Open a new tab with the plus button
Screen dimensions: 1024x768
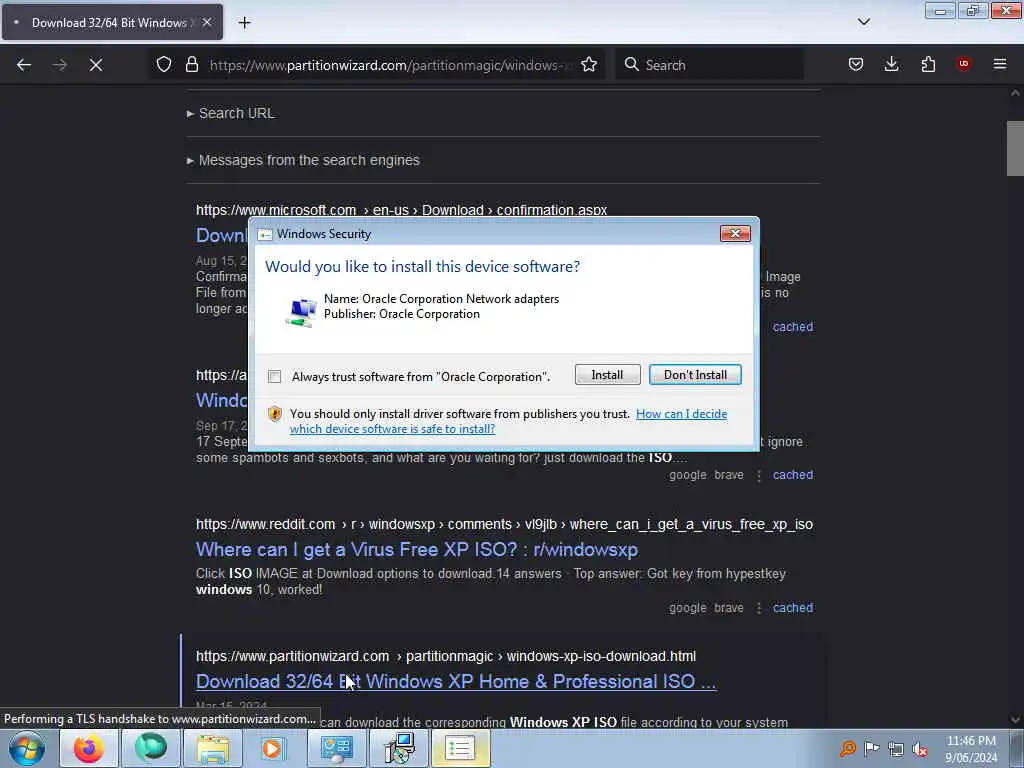pyautogui.click(x=244, y=23)
